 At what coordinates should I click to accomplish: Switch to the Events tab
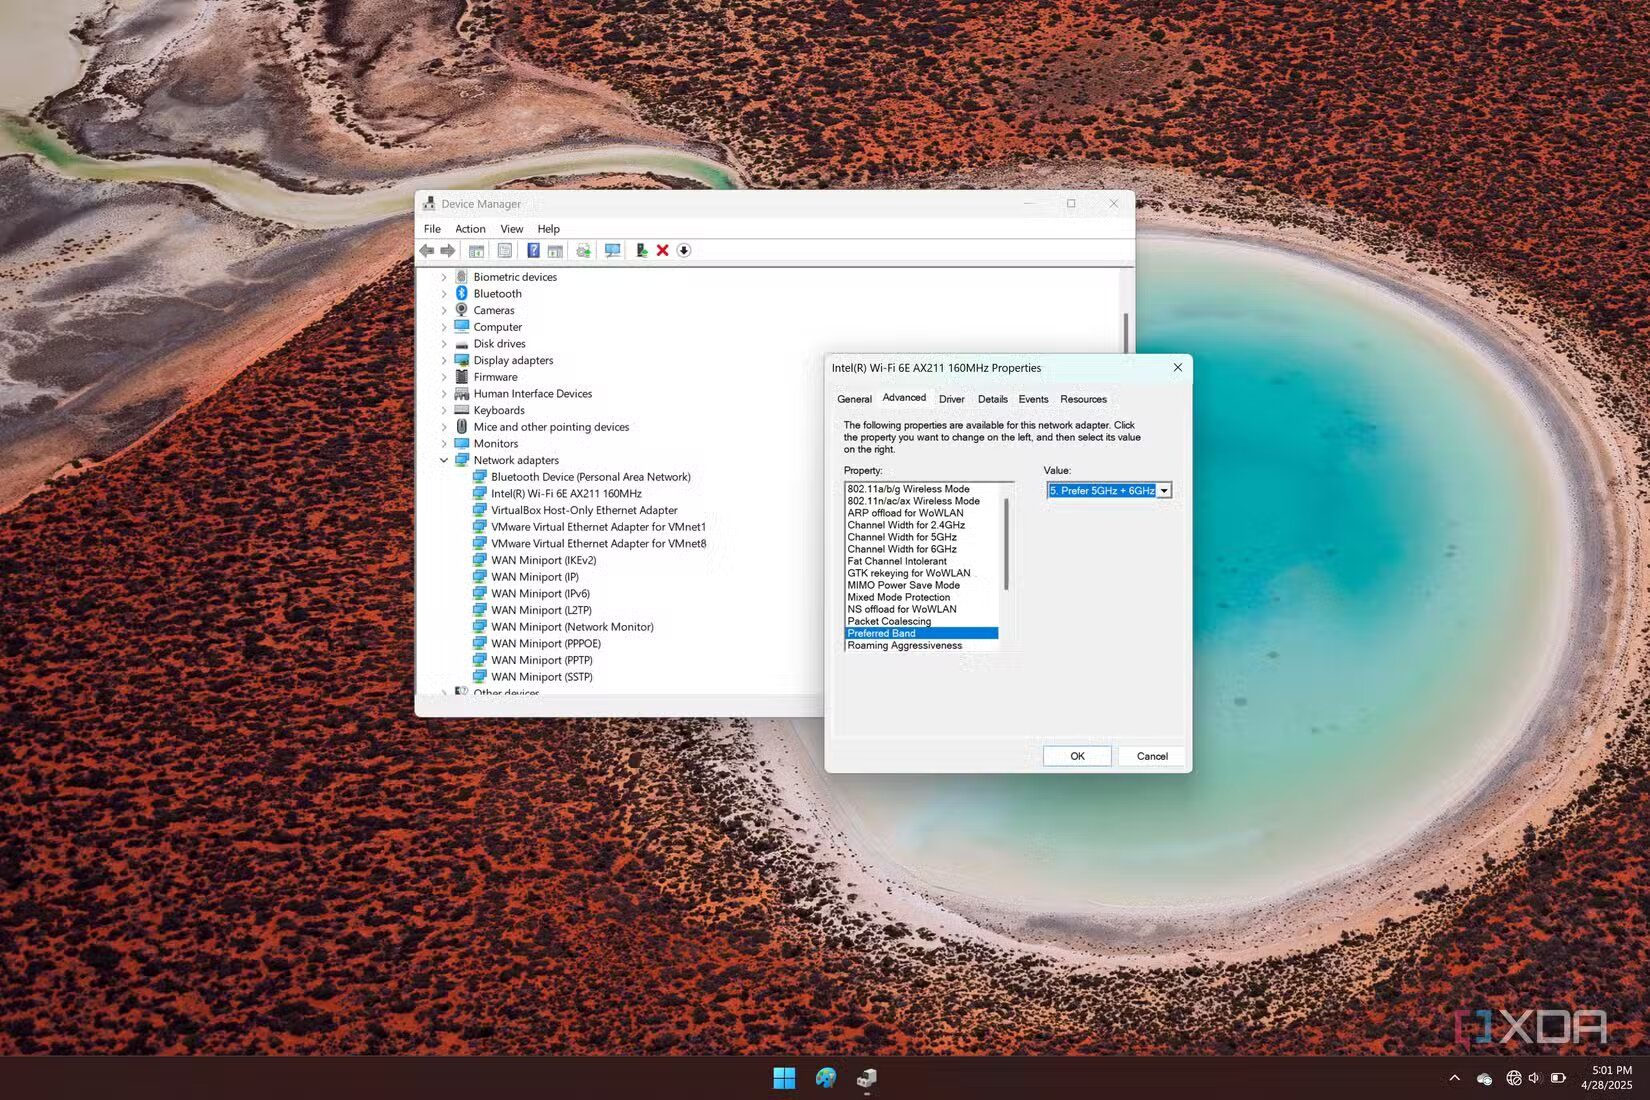(x=1033, y=399)
